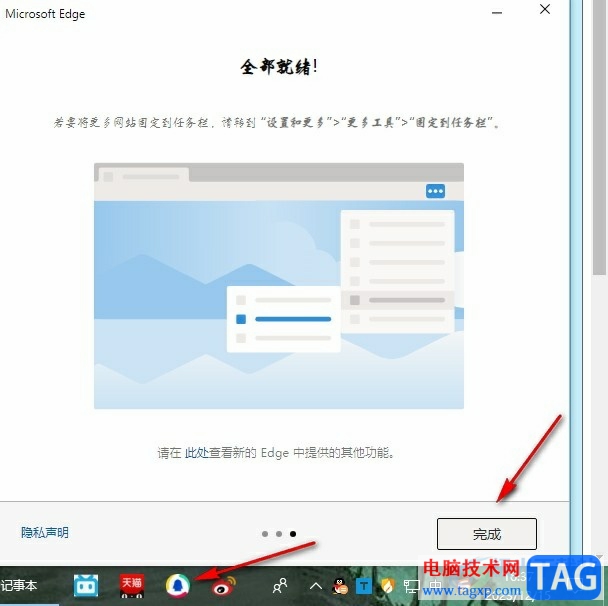Open the 此处 link about Edge features
The height and width of the screenshot is (606, 608).
tap(197, 452)
